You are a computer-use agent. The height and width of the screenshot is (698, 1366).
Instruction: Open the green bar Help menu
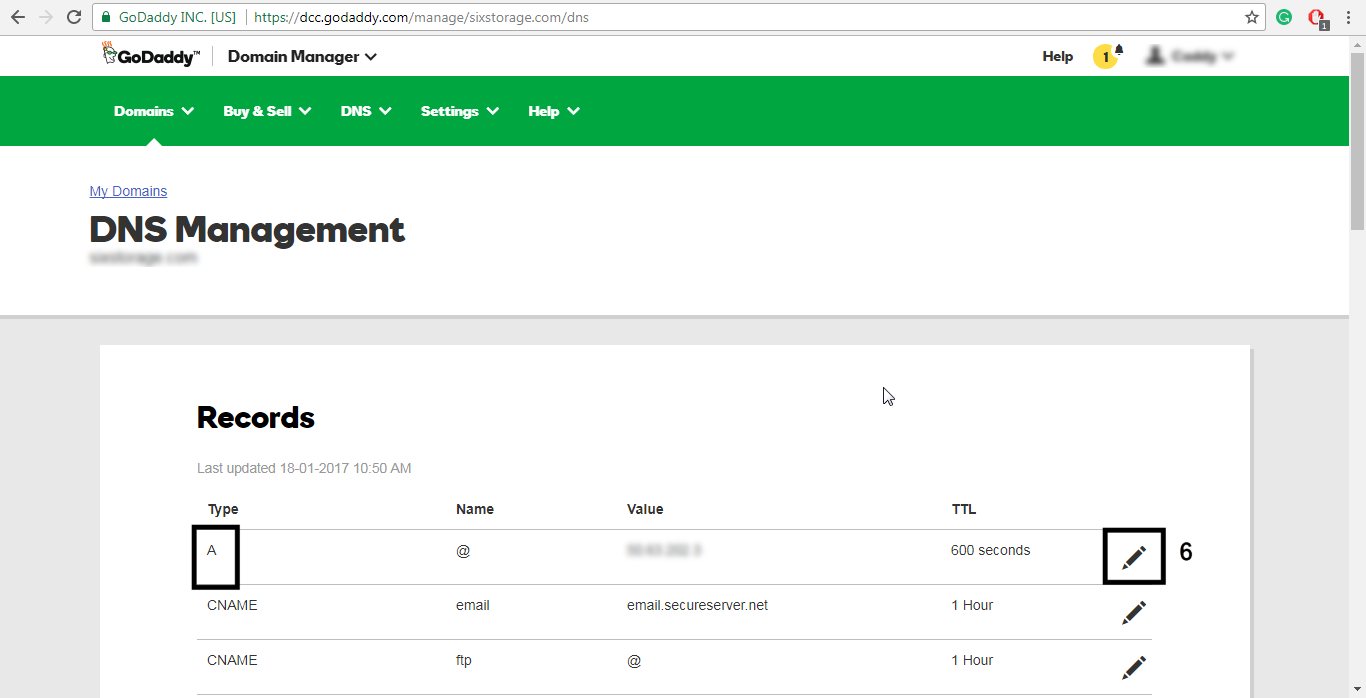(x=554, y=111)
